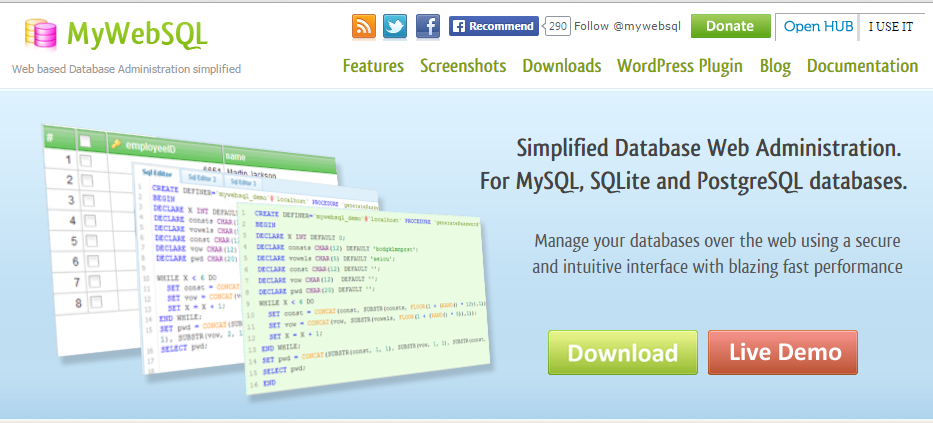Tick the row 1 checkbox in table illustration
Viewport: 933px width, 423px height.
pyautogui.click(x=86, y=160)
